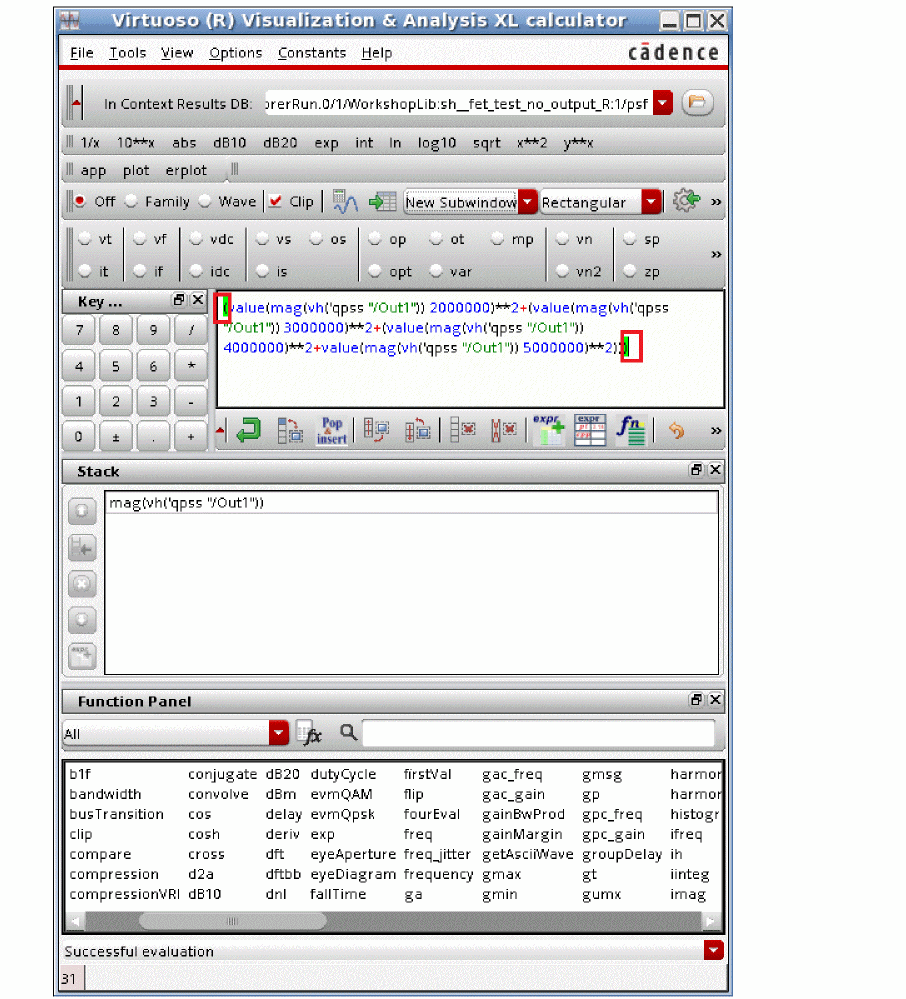Screen dimensions: 906x999
Task: Click the second stack side button with arrow
Action: 82,548
